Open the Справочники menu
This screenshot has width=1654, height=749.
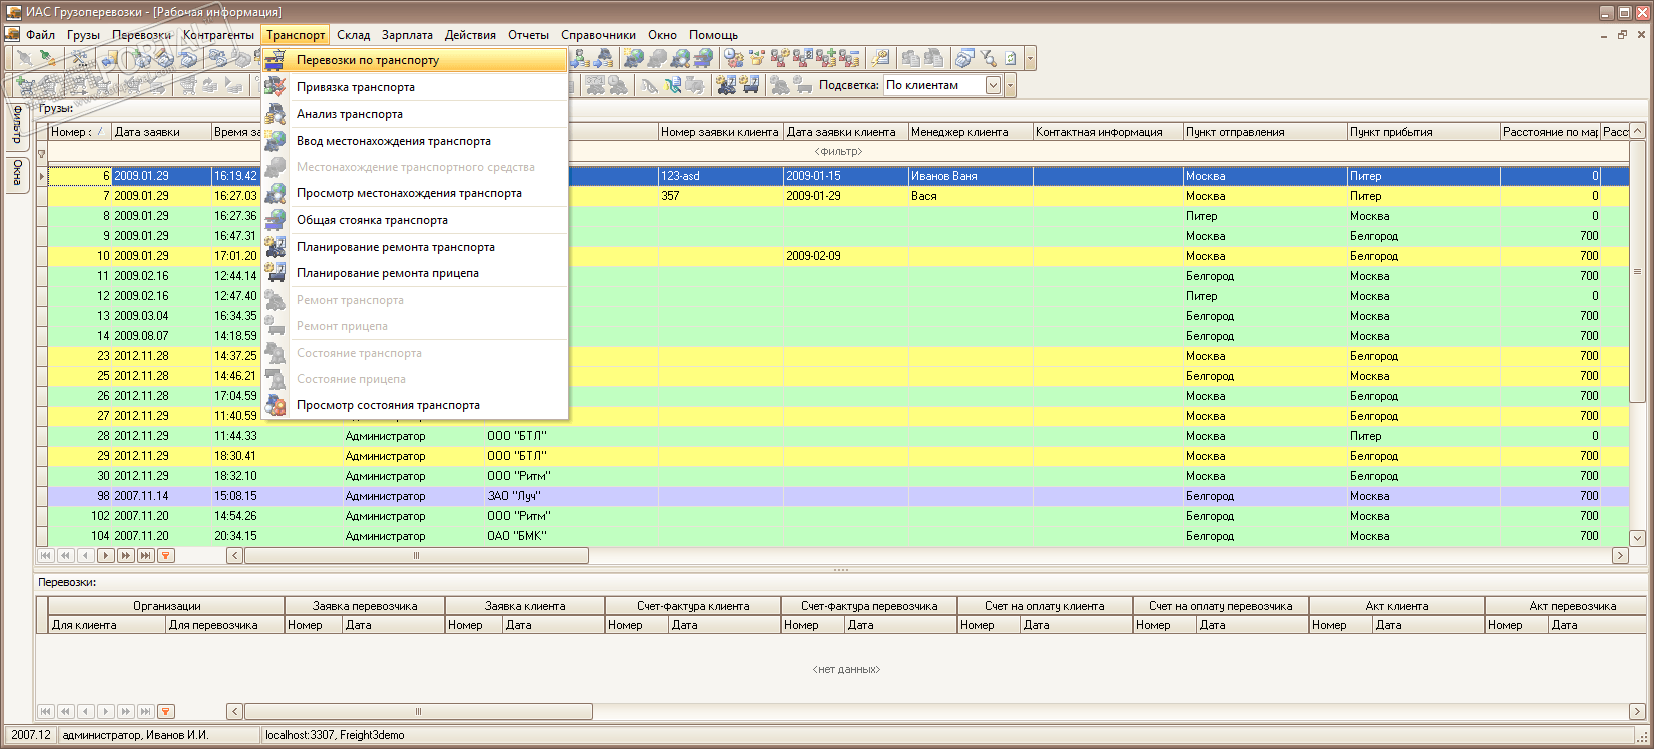(x=598, y=35)
